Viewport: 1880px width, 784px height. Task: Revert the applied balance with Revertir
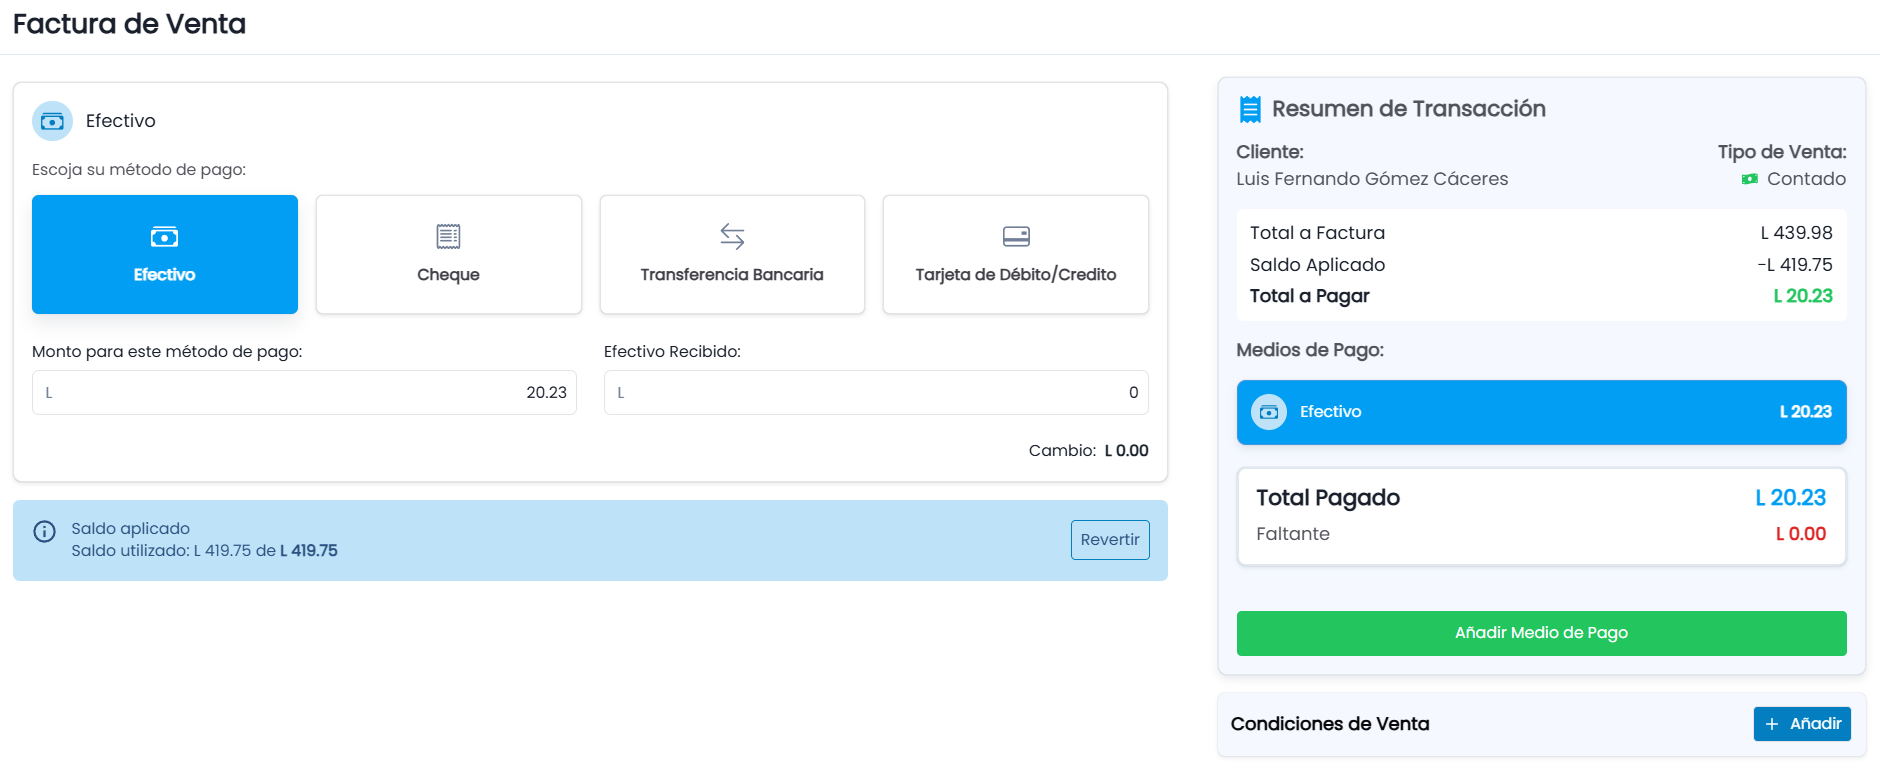click(1110, 540)
